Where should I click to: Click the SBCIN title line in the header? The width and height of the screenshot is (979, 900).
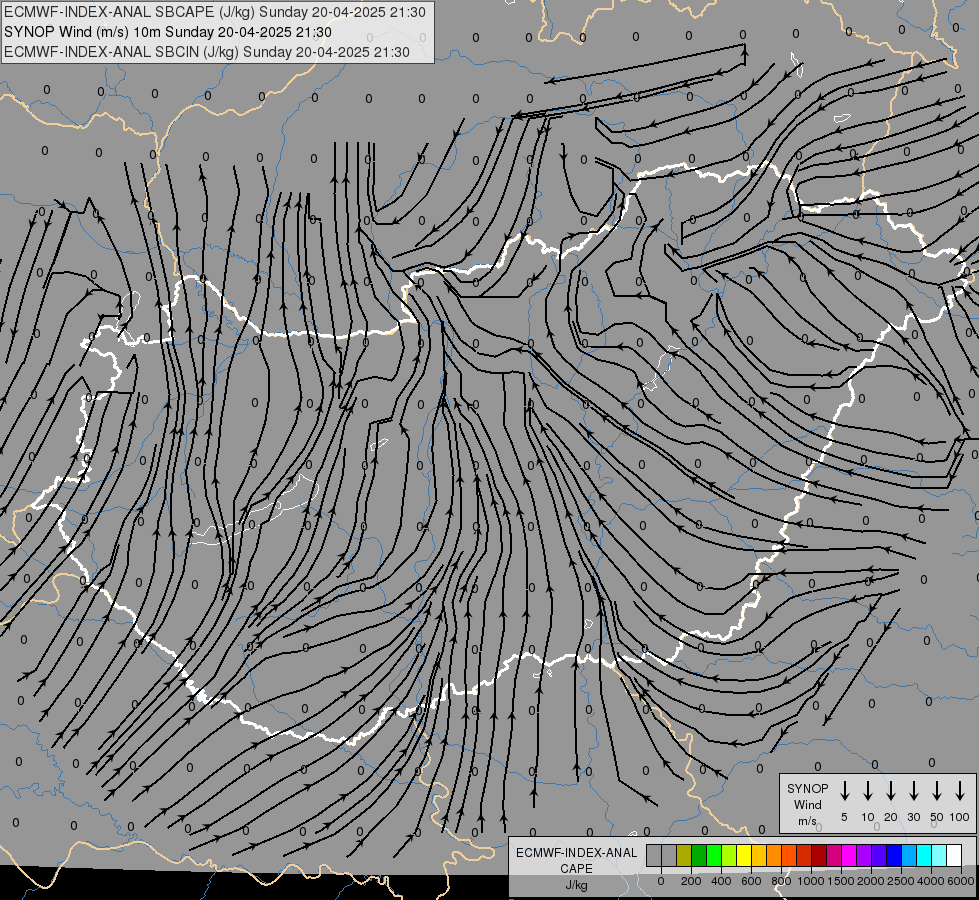[207, 52]
